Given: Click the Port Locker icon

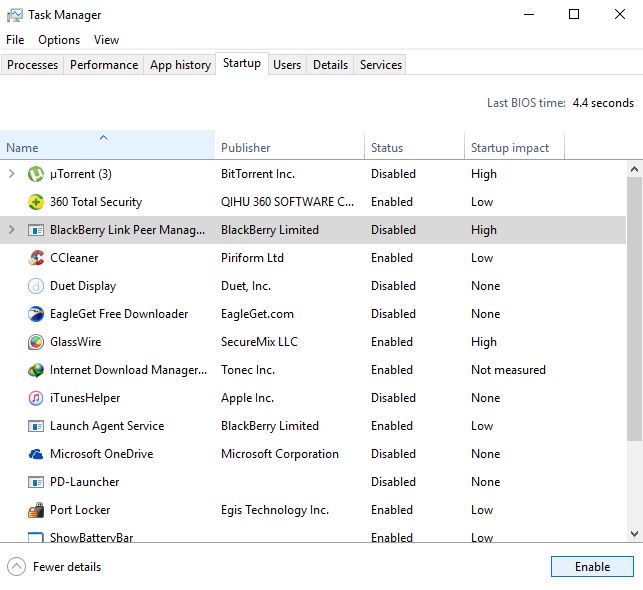Looking at the screenshot, I should click(x=36, y=510).
